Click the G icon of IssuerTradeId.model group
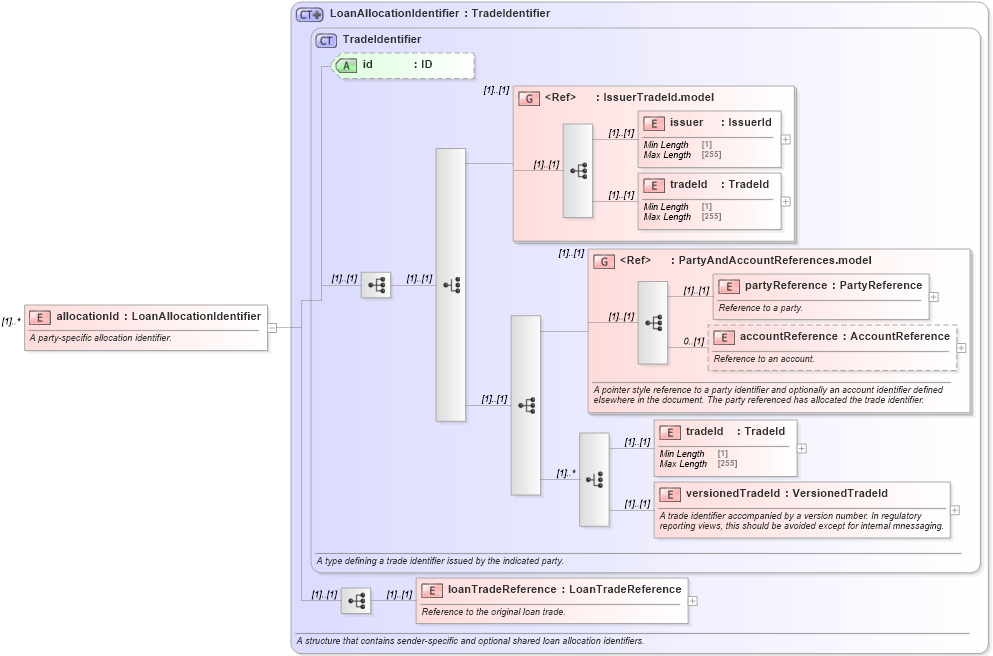This screenshot has width=993, height=656. 527,97
